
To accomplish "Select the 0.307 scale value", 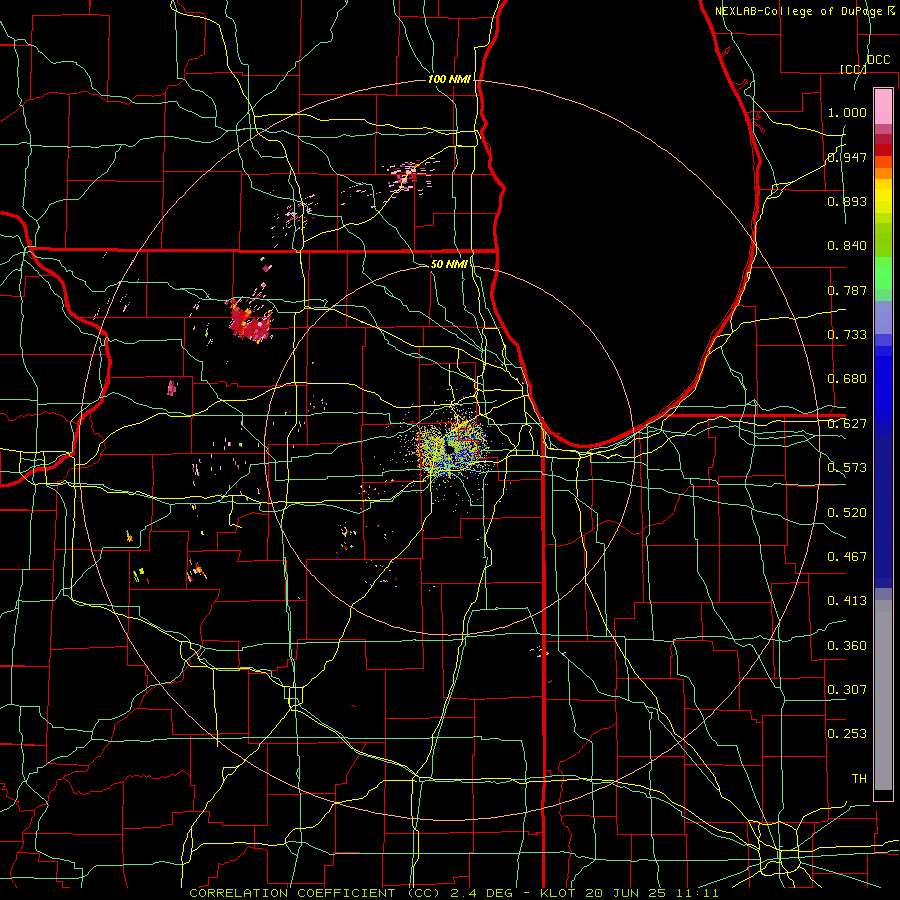I will [847, 690].
